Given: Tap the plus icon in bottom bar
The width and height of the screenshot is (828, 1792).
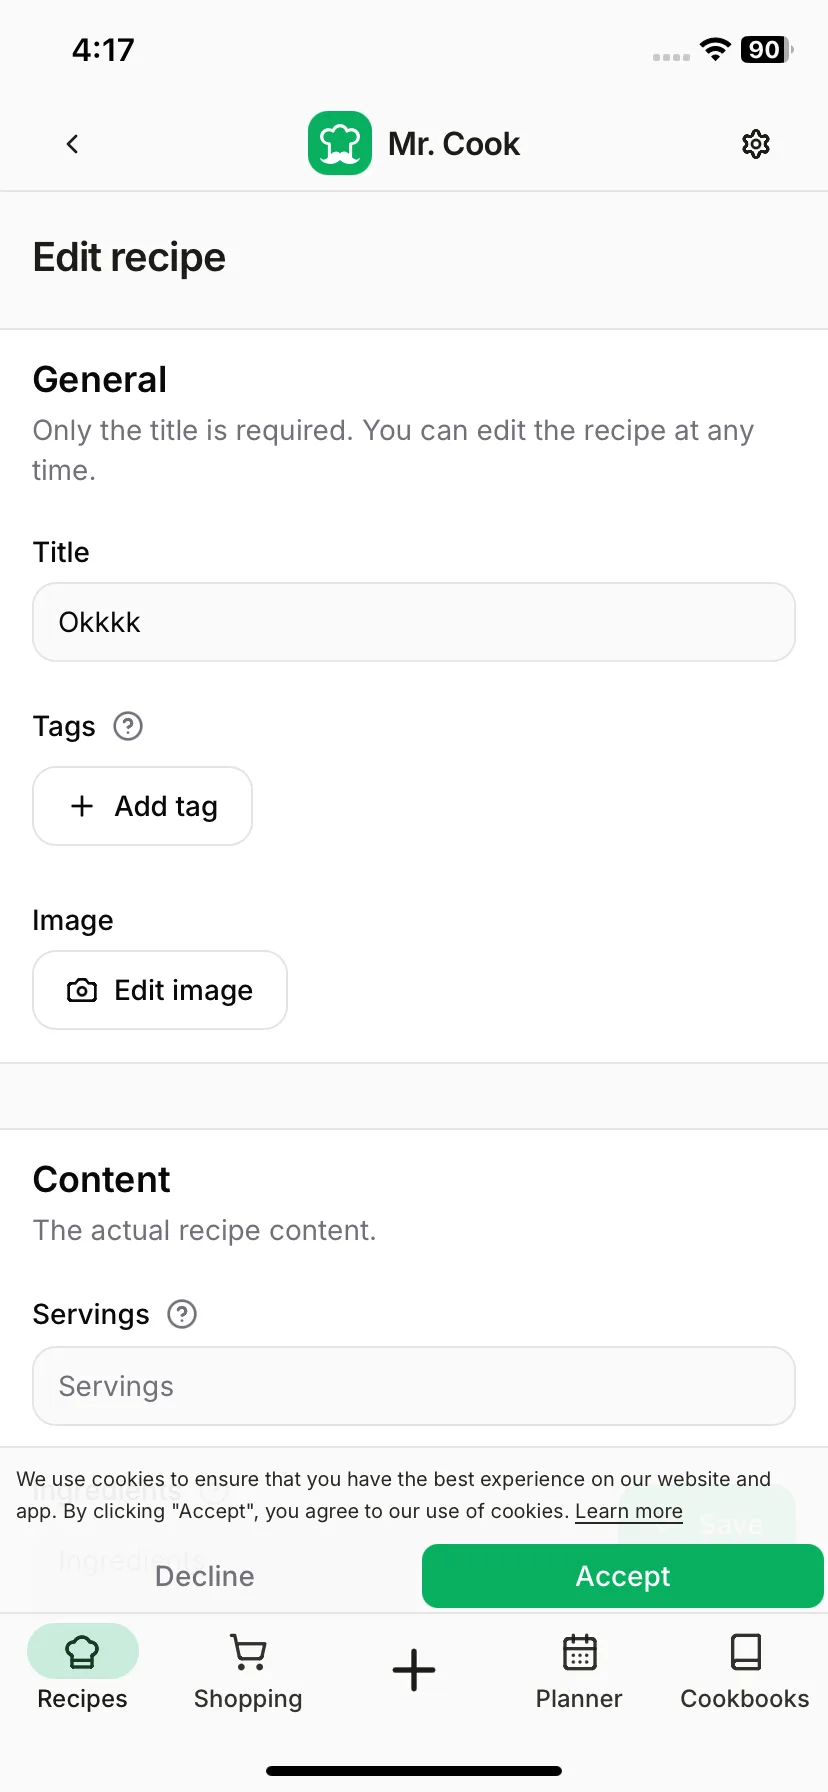Looking at the screenshot, I should point(414,1670).
